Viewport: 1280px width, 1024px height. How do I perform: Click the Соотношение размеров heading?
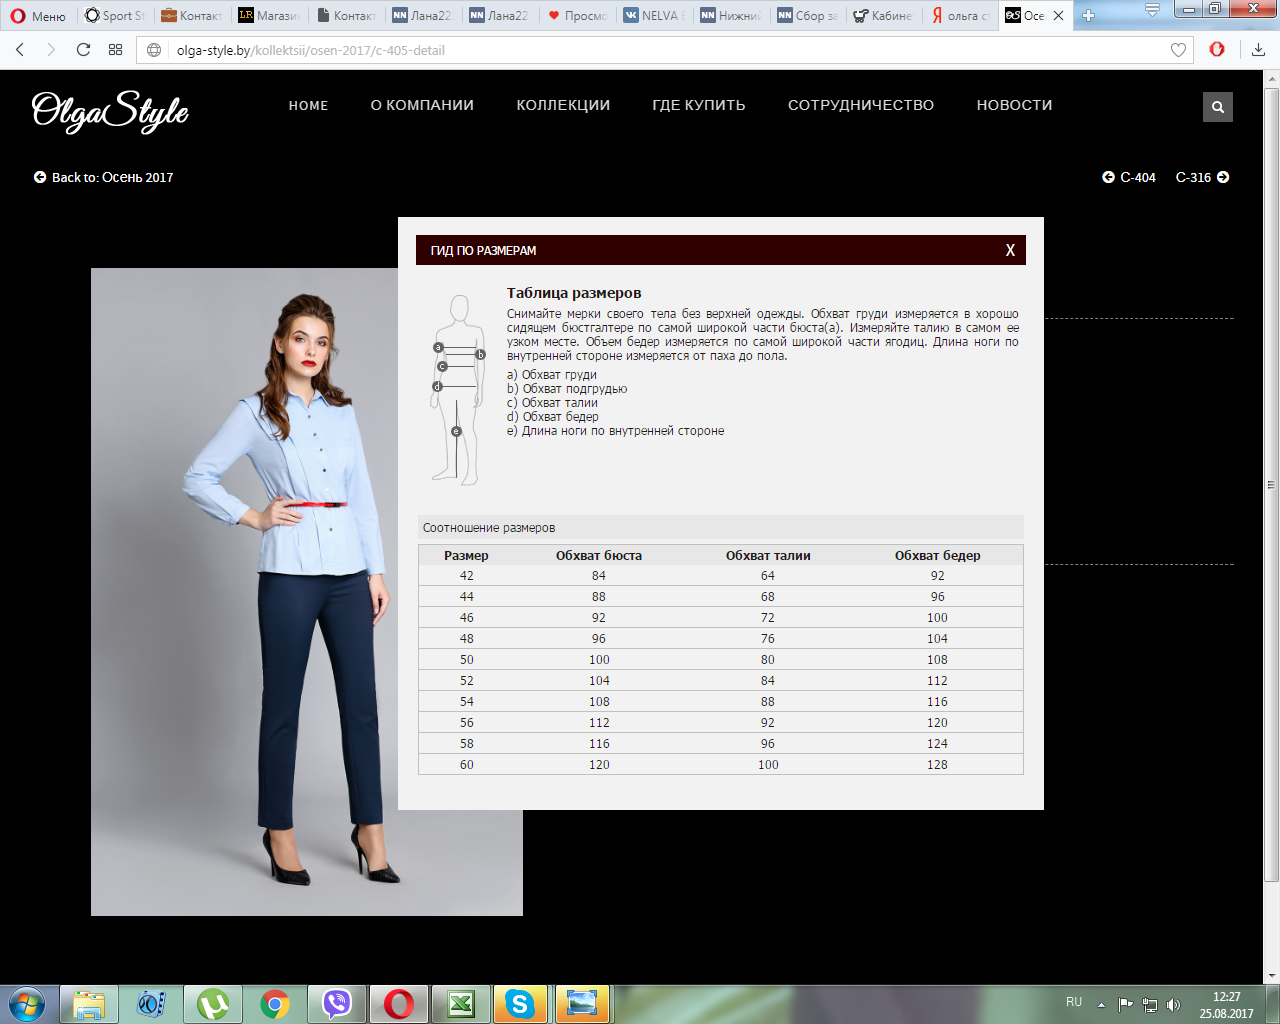coord(488,528)
